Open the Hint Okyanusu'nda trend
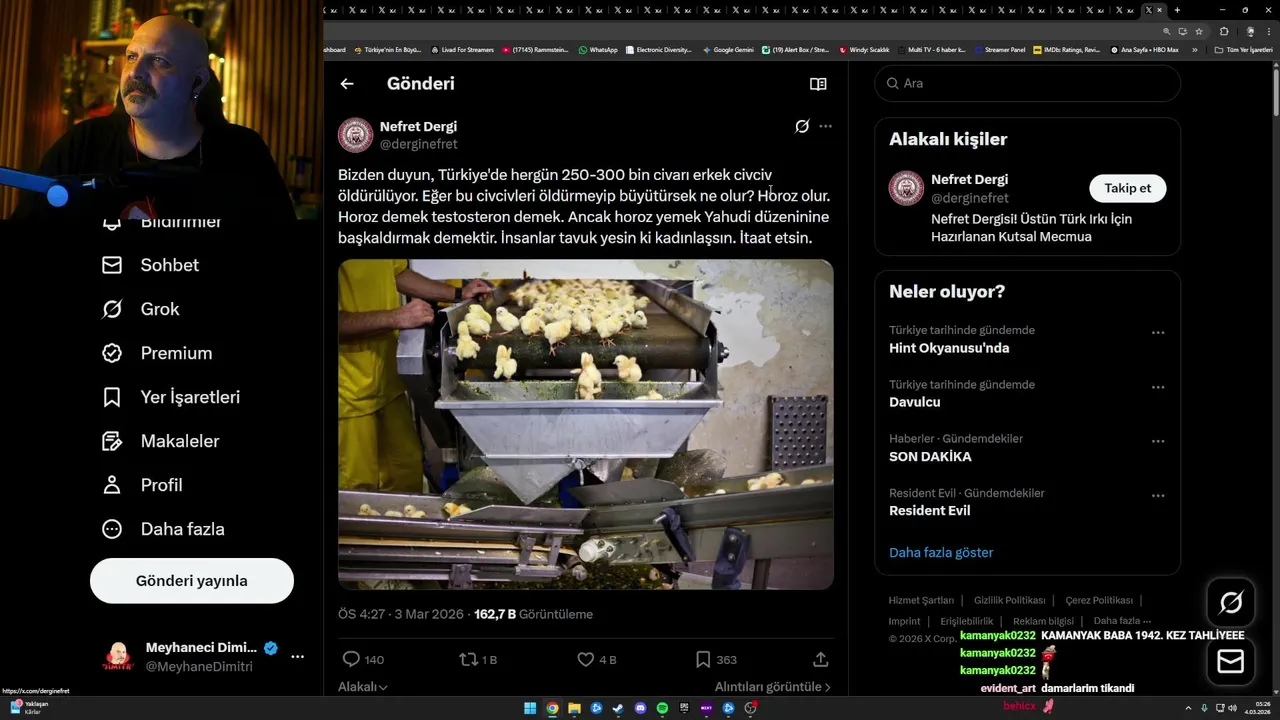The width and height of the screenshot is (1280, 720). pyautogui.click(x=949, y=349)
